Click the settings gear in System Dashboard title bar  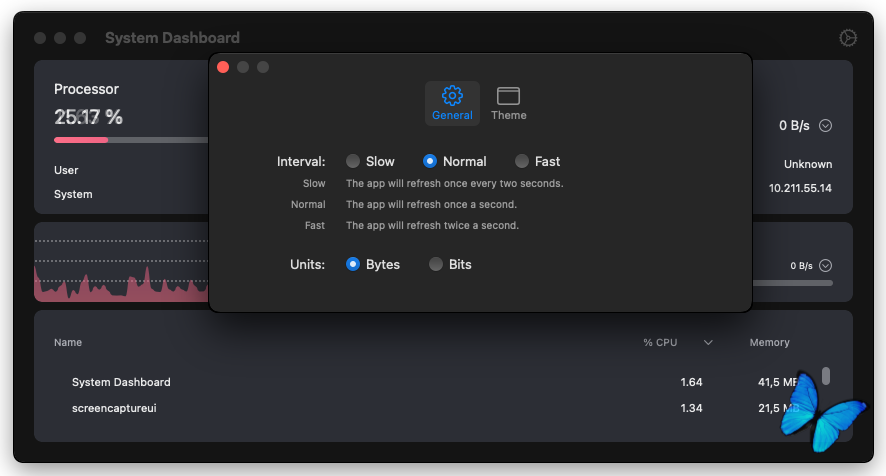[x=848, y=38]
